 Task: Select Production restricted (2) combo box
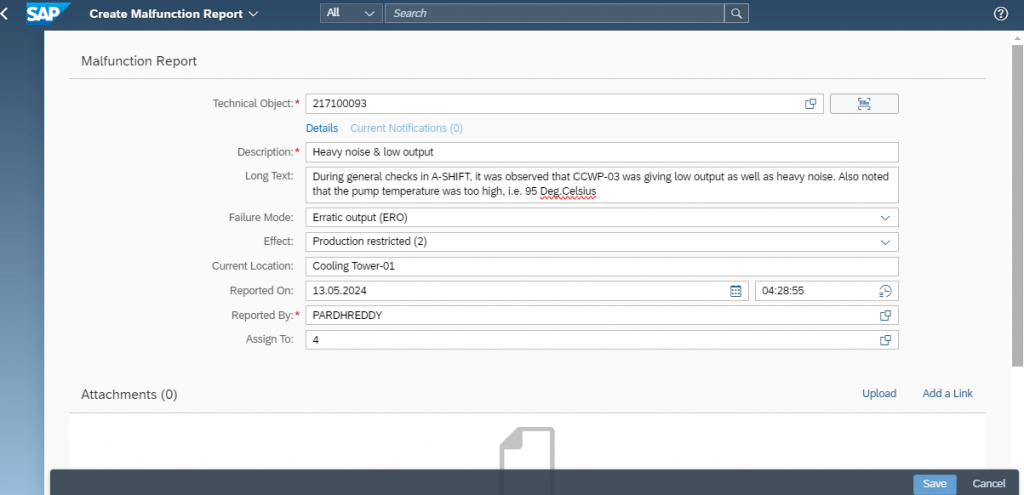[601, 242]
